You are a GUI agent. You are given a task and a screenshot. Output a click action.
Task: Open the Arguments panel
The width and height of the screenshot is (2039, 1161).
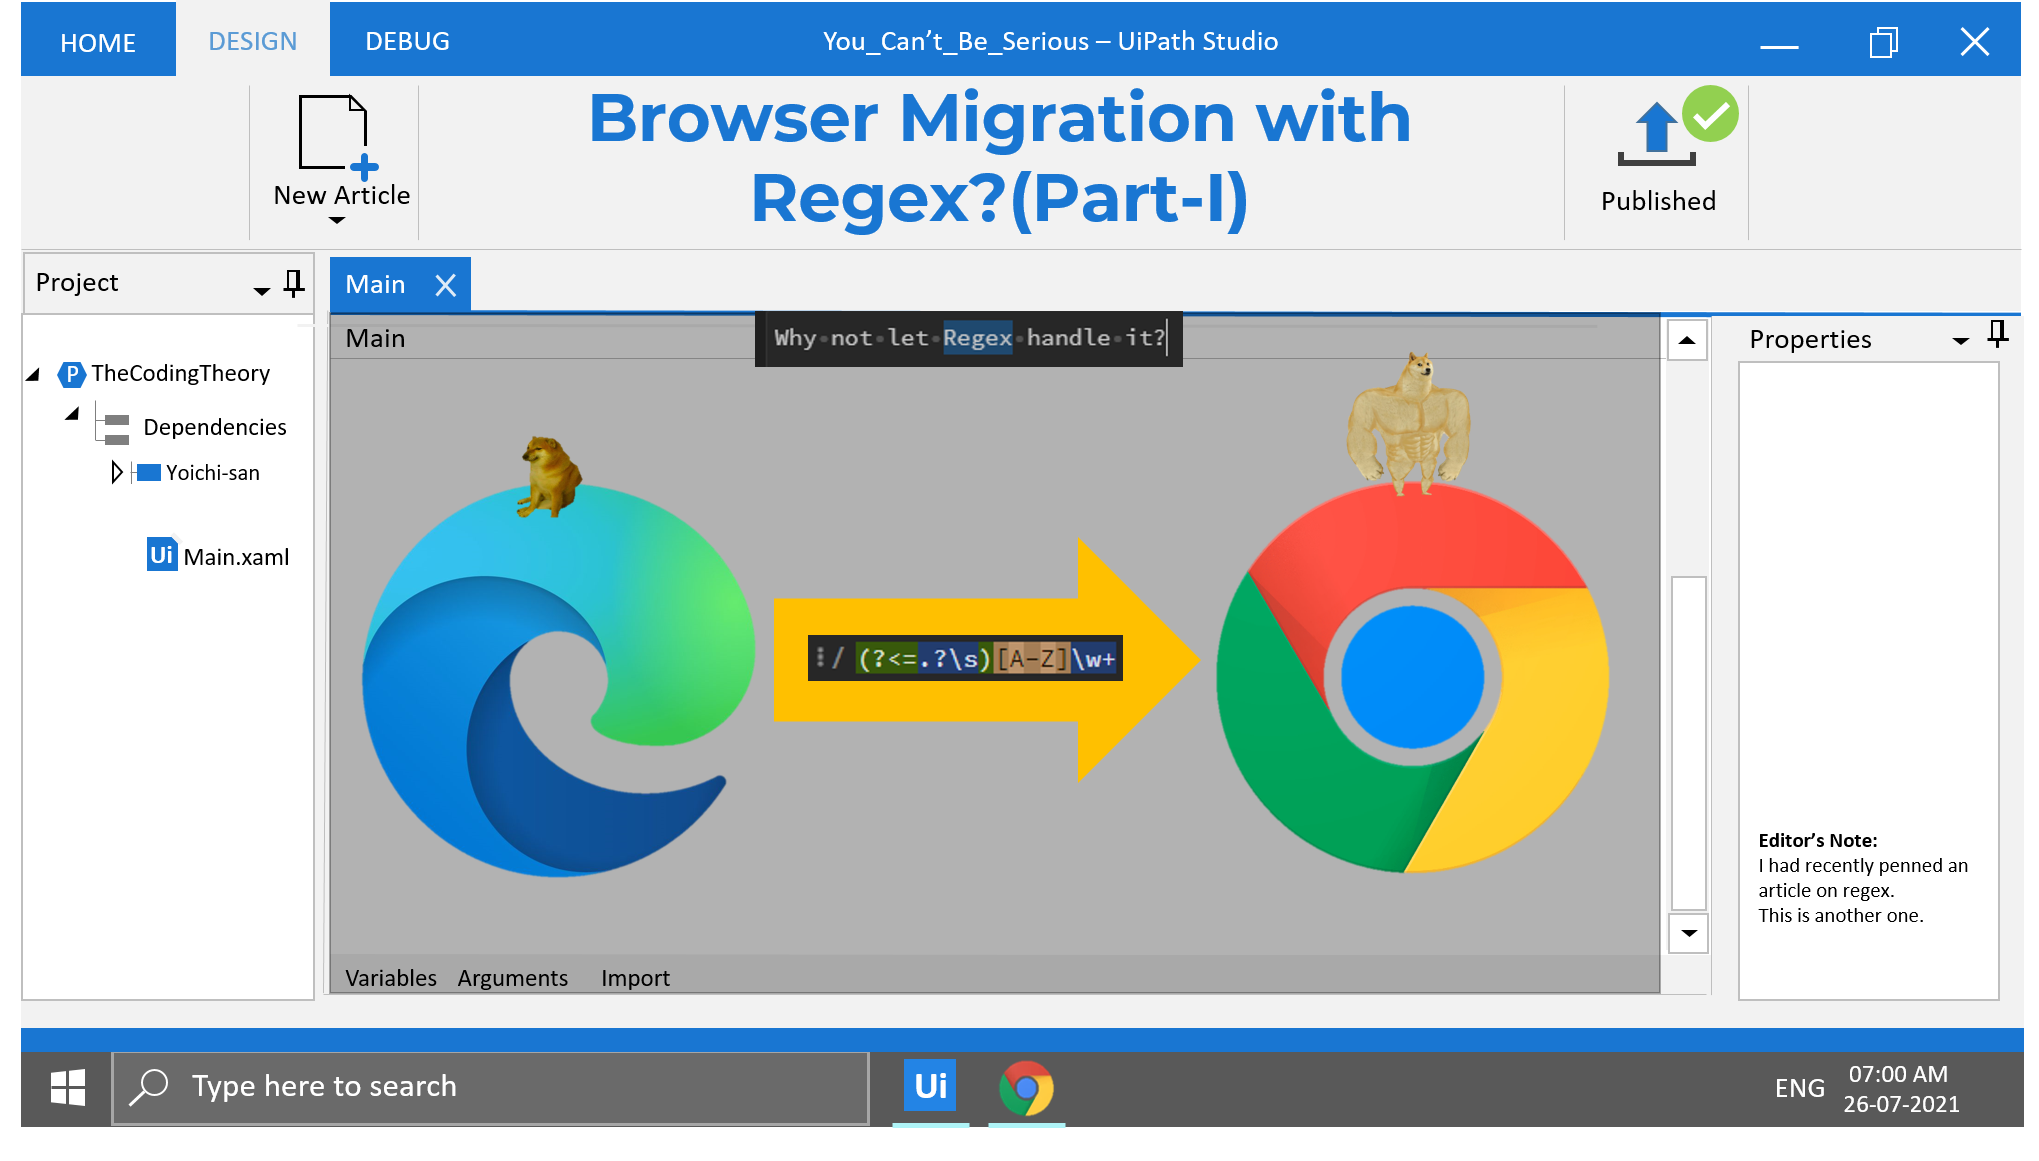pos(513,978)
